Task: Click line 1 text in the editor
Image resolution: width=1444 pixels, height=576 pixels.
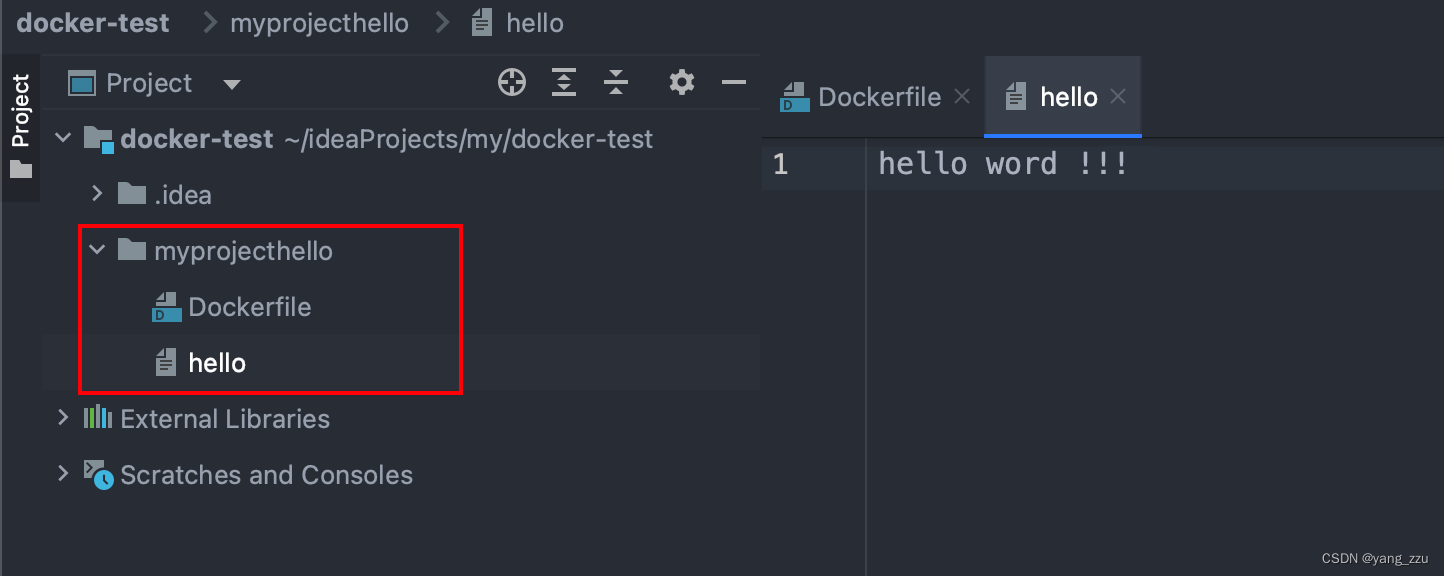Action: 1003,164
